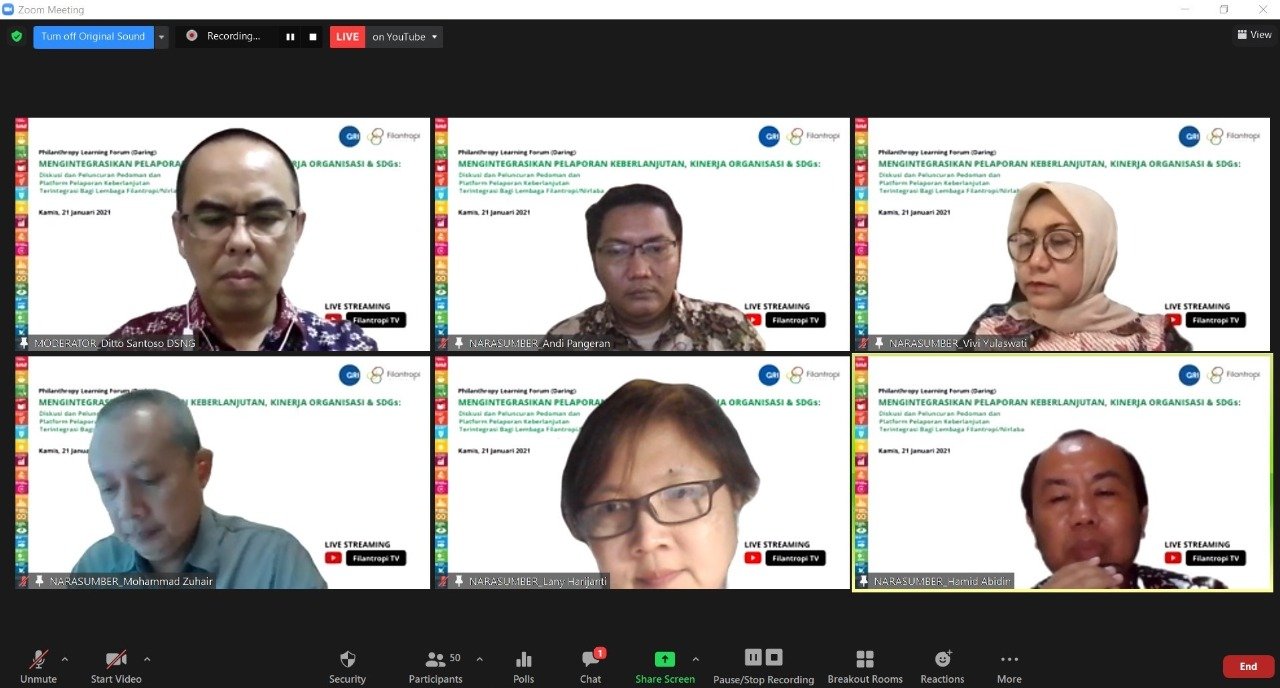Open the Security shield options
Image resolution: width=1280 pixels, height=688 pixels.
[347, 660]
